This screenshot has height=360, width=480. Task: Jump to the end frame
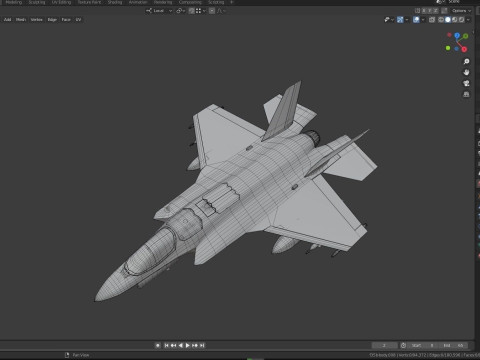tap(202, 345)
